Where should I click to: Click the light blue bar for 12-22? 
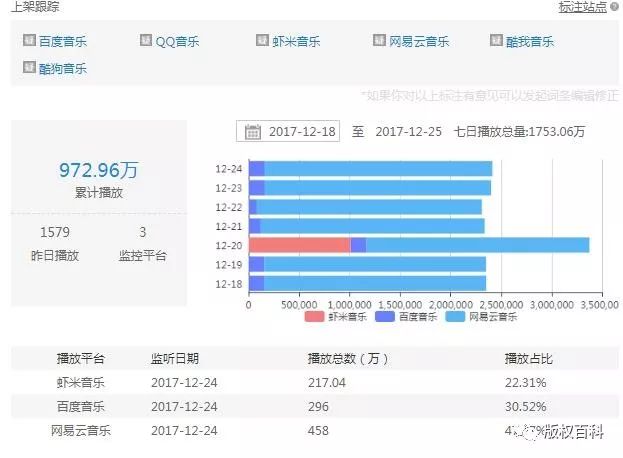[369, 207]
